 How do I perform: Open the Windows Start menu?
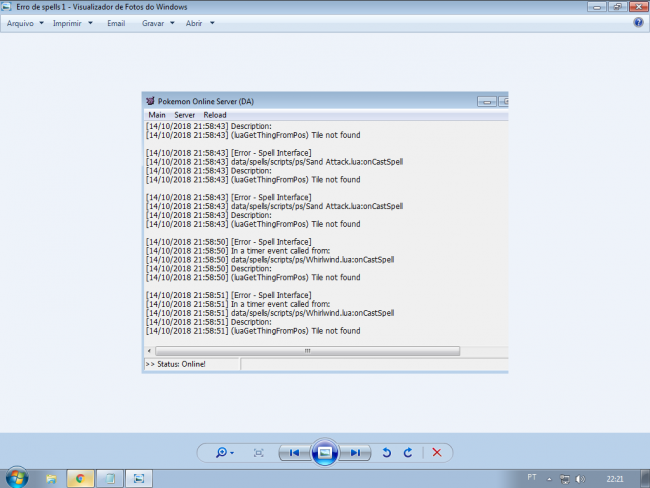pos(17,478)
